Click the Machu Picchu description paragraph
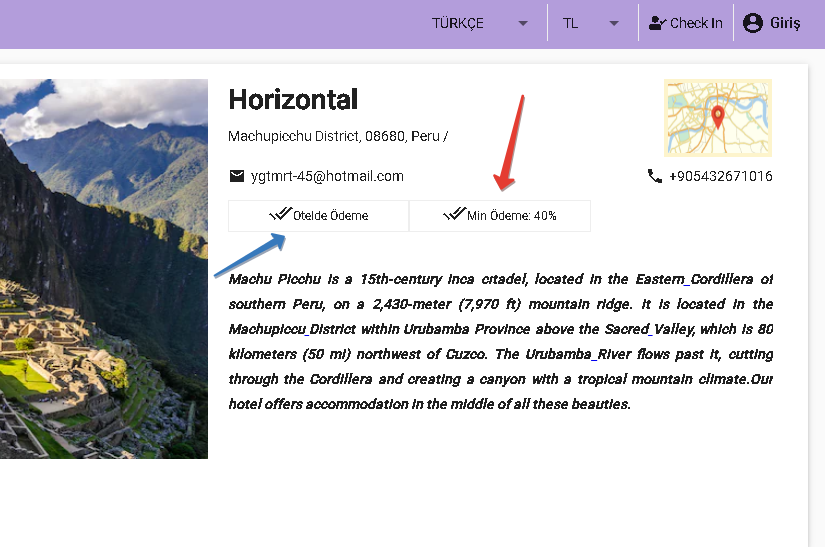825x547 pixels. pos(500,341)
